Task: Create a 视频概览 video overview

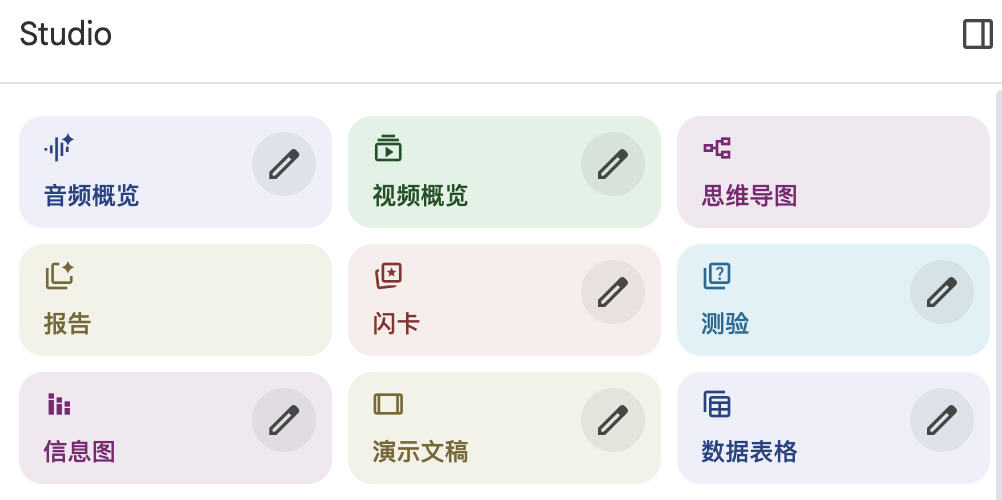Action: click(504, 172)
